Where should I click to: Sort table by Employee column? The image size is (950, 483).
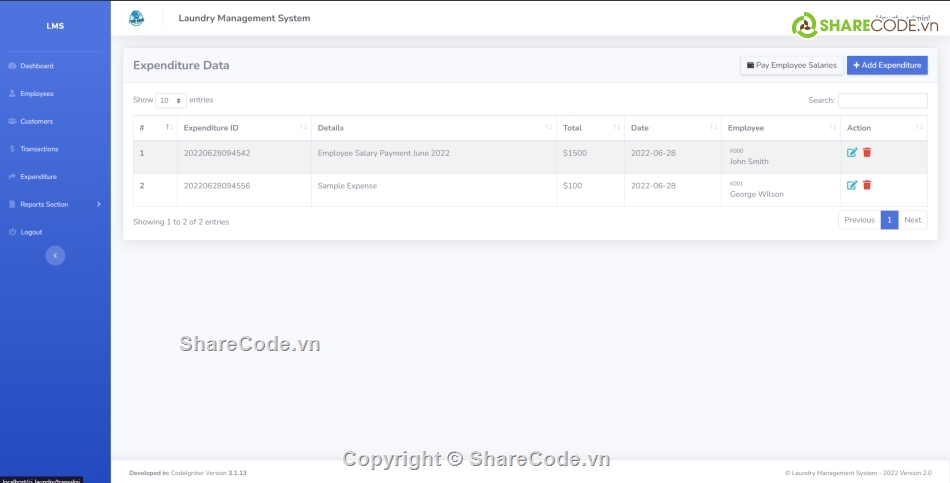click(x=780, y=128)
